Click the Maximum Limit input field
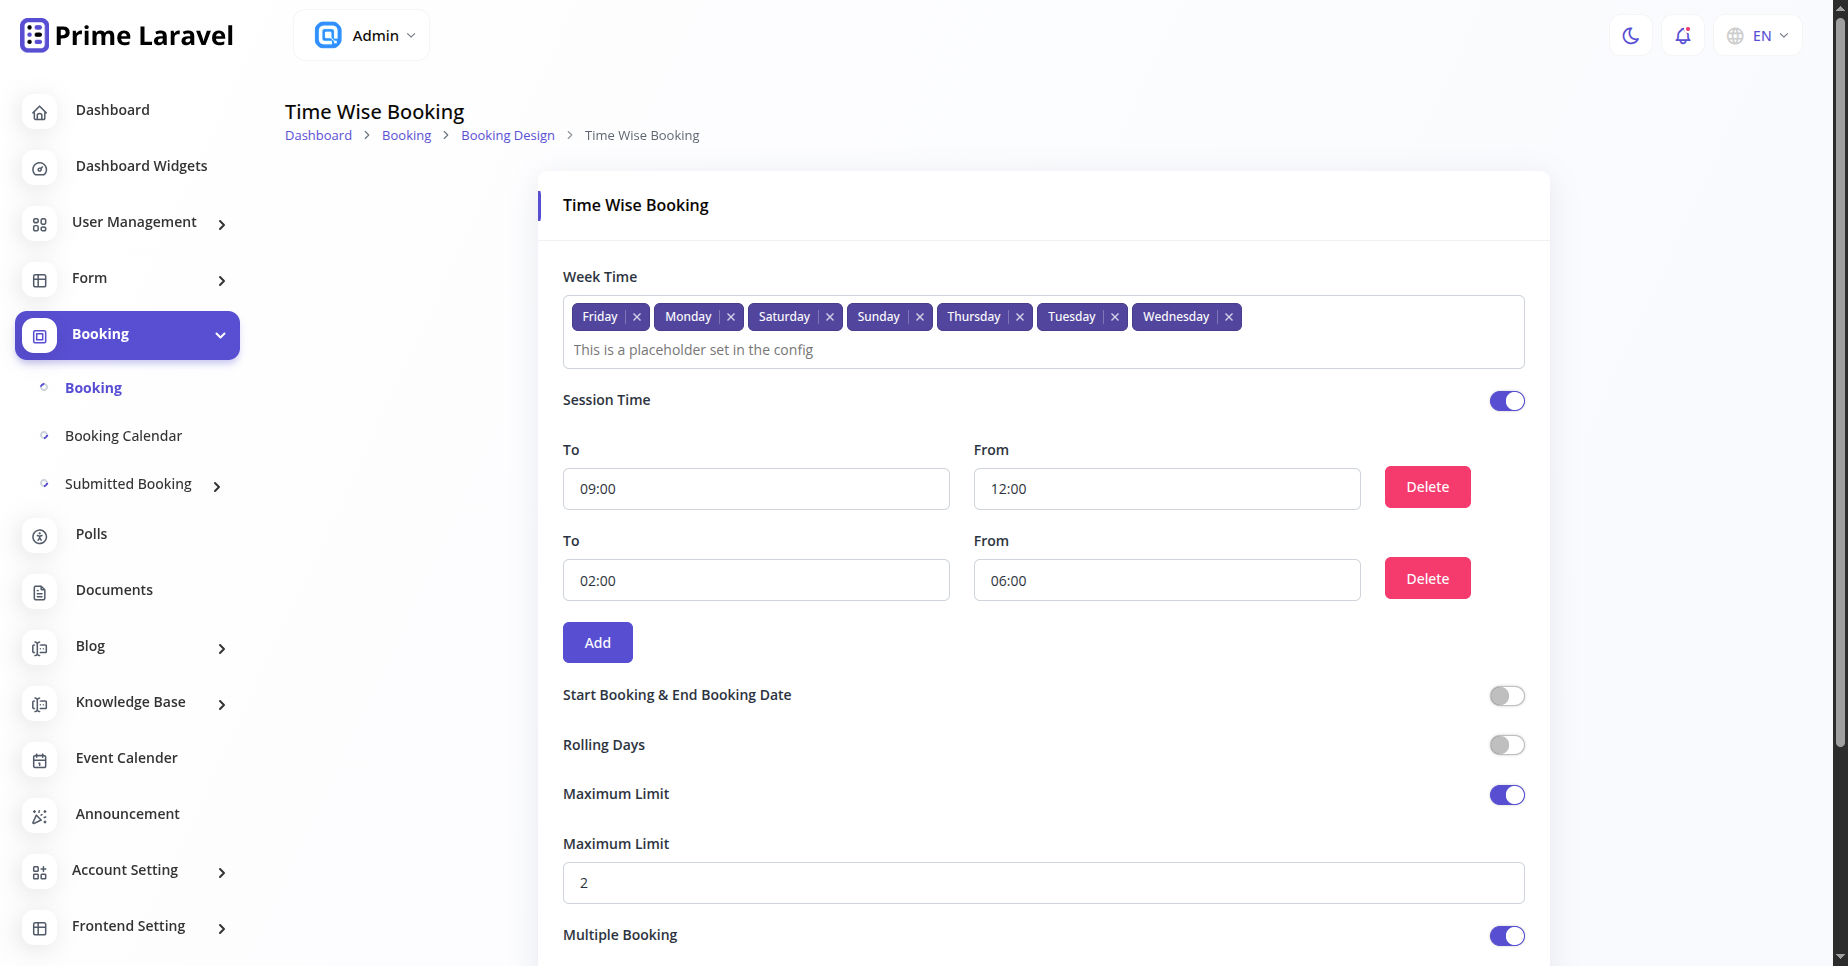 (1043, 883)
